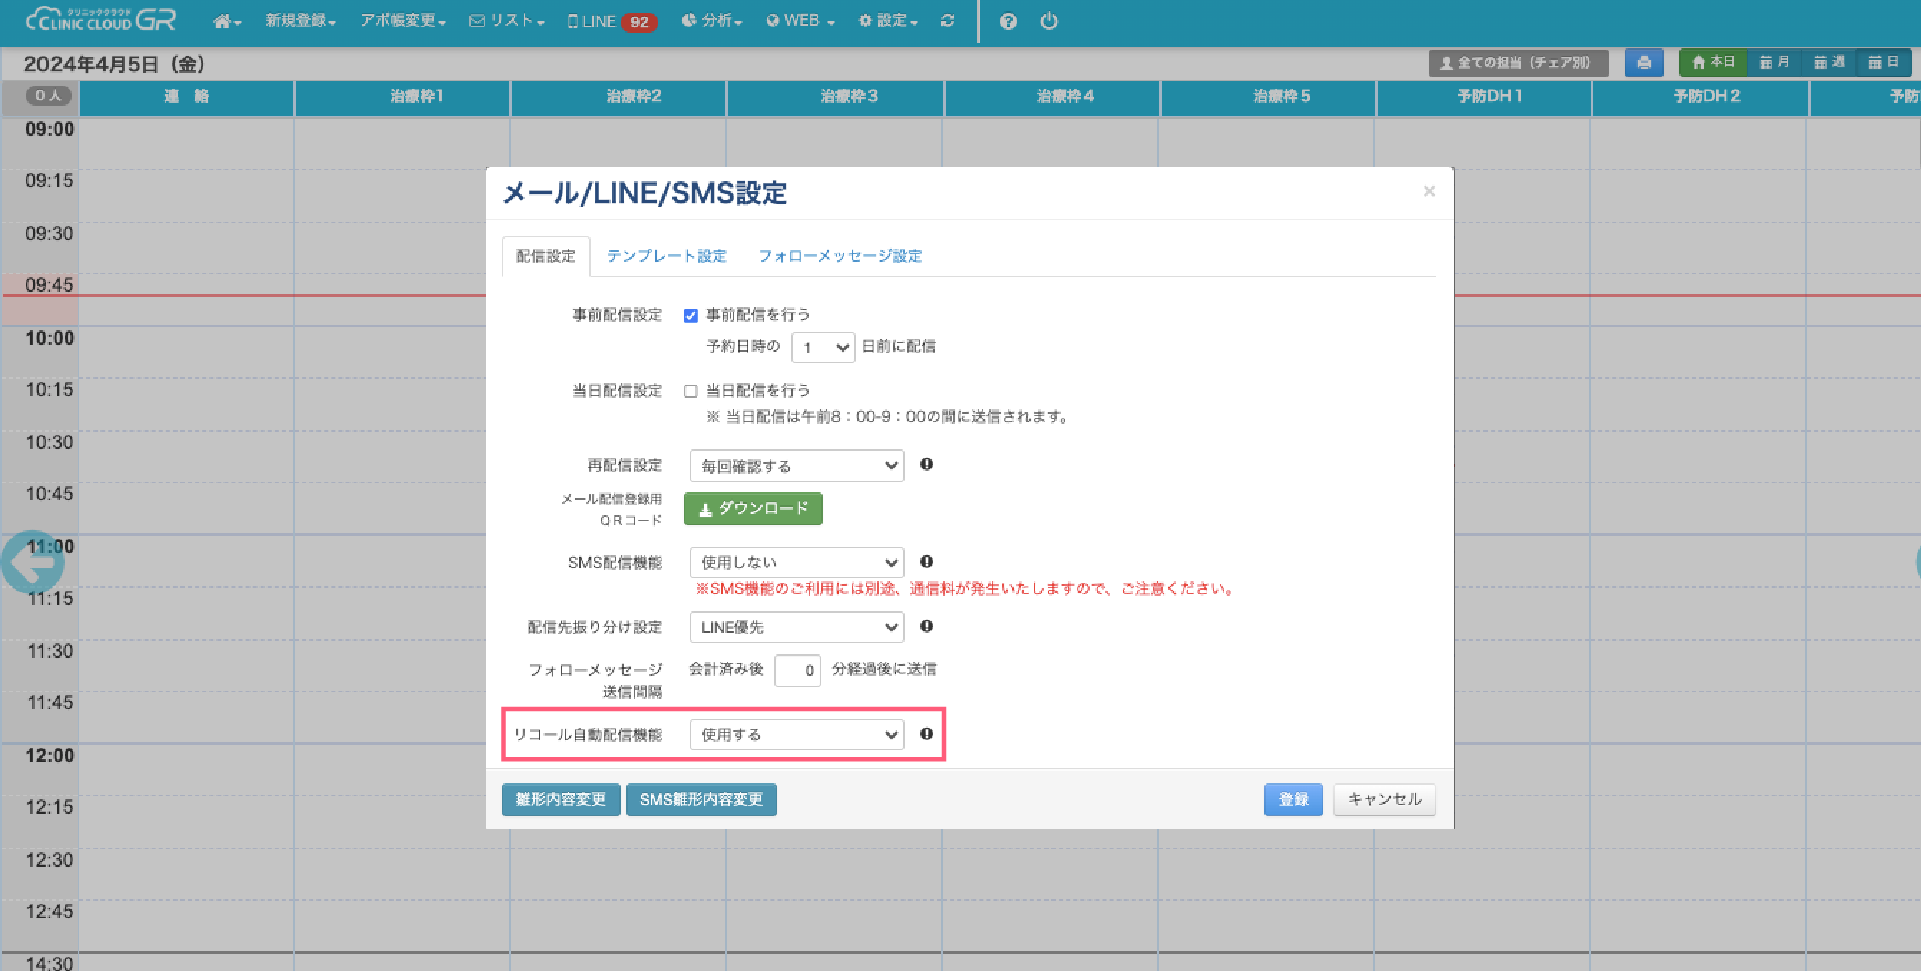Click the blue print icon button
This screenshot has width=1921, height=971.
(1644, 63)
